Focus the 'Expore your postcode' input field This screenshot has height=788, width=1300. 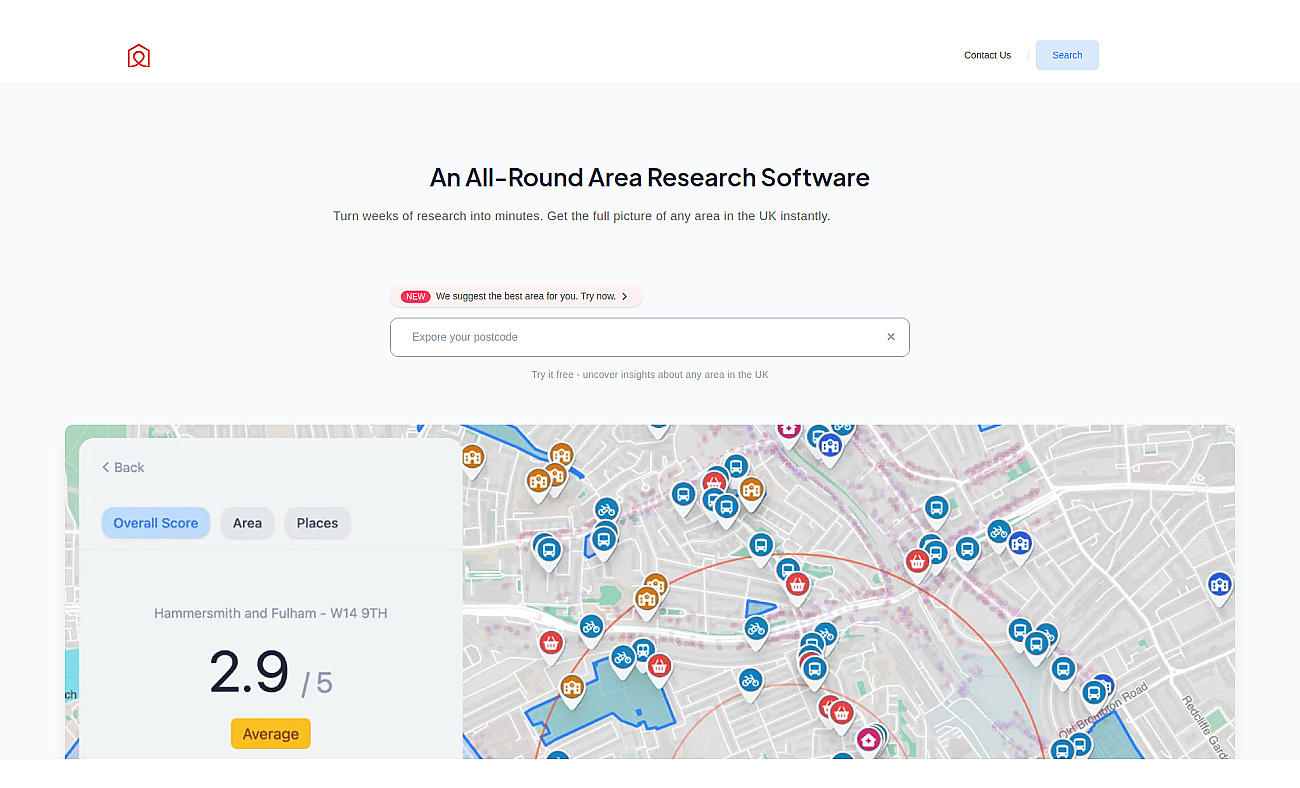tap(650, 337)
